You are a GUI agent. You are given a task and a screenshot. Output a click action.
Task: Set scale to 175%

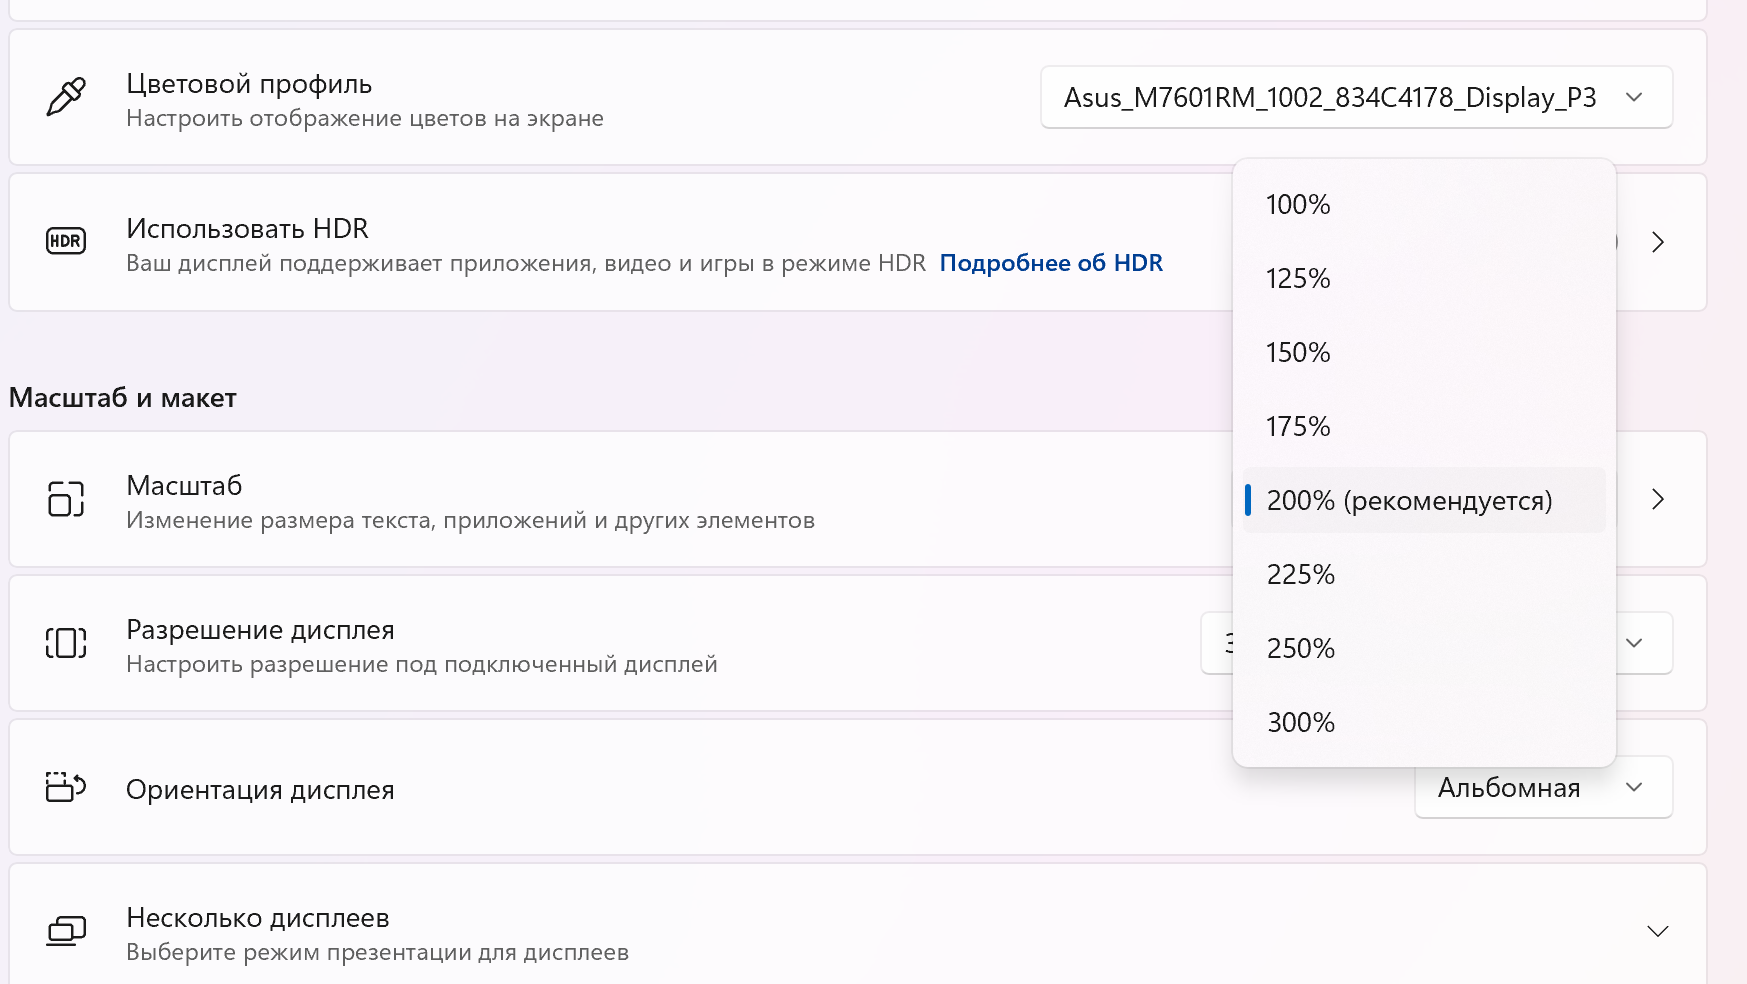pos(1298,426)
